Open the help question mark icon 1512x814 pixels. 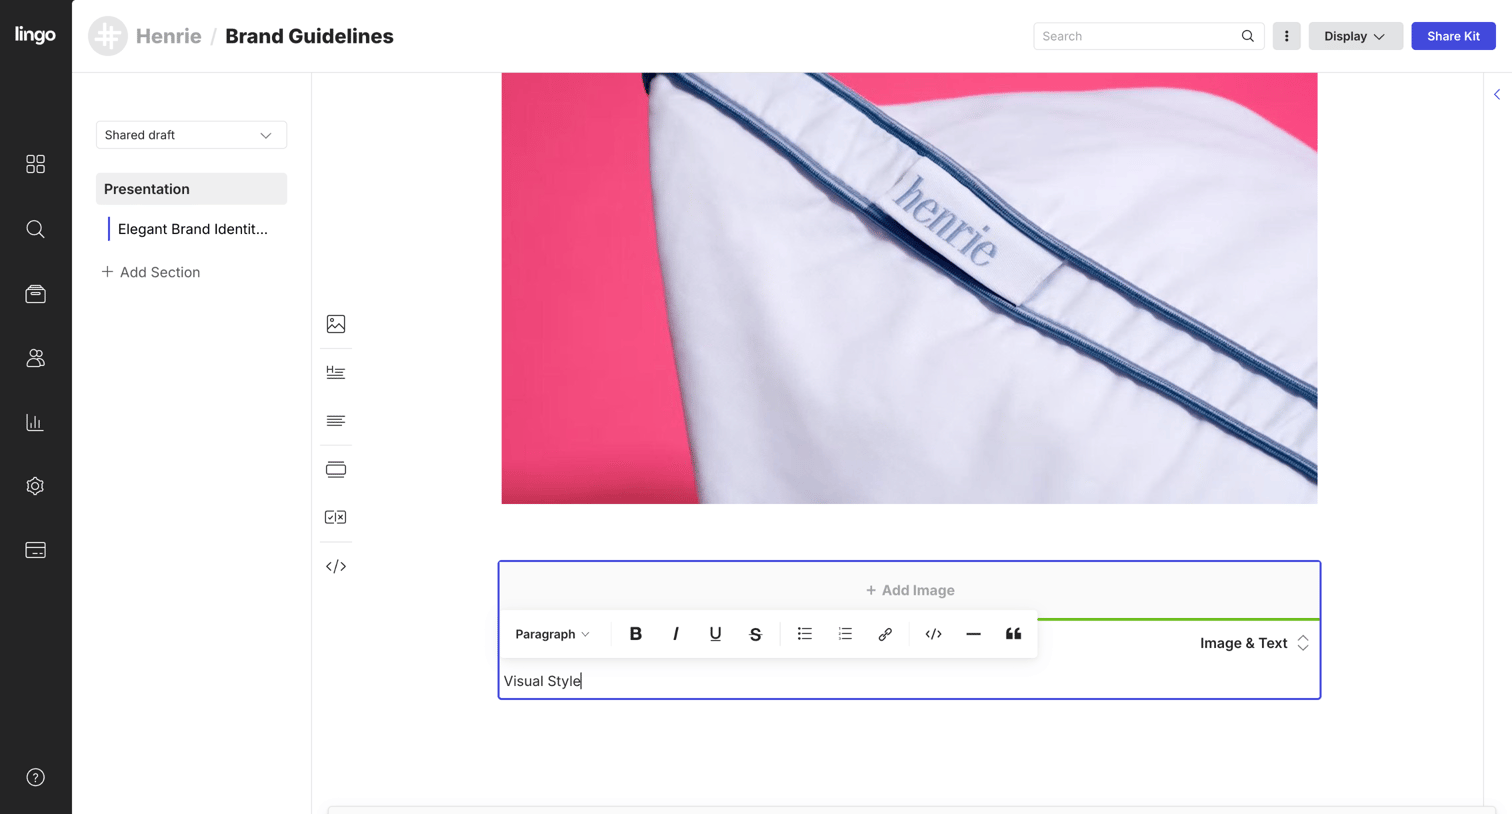(x=35, y=777)
